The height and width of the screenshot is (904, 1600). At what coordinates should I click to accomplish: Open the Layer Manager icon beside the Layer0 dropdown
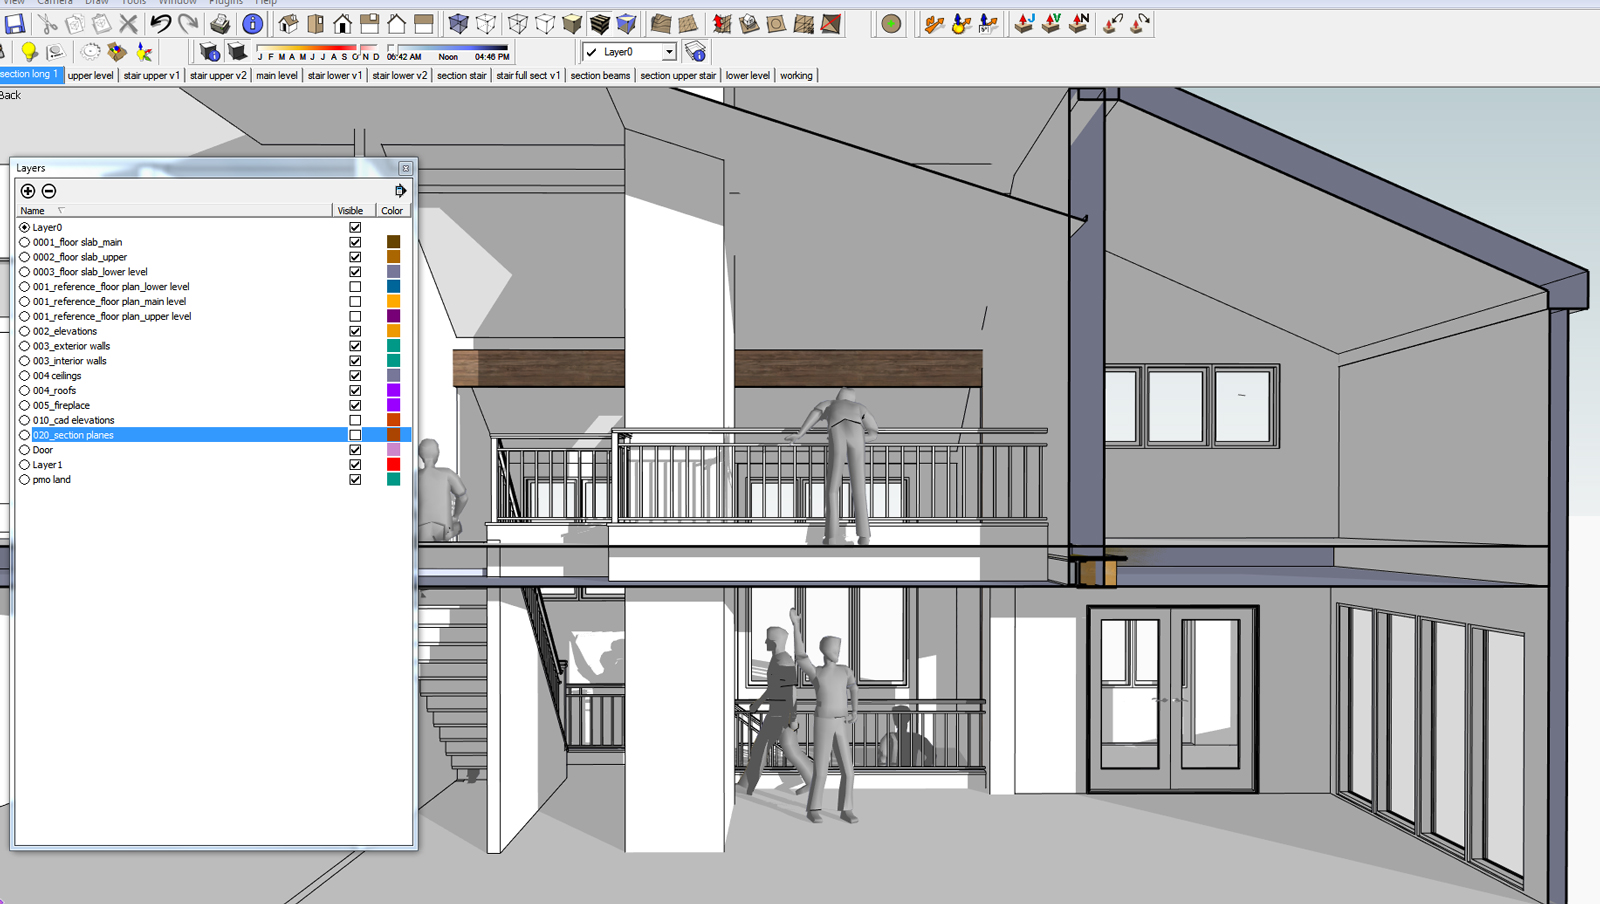696,51
